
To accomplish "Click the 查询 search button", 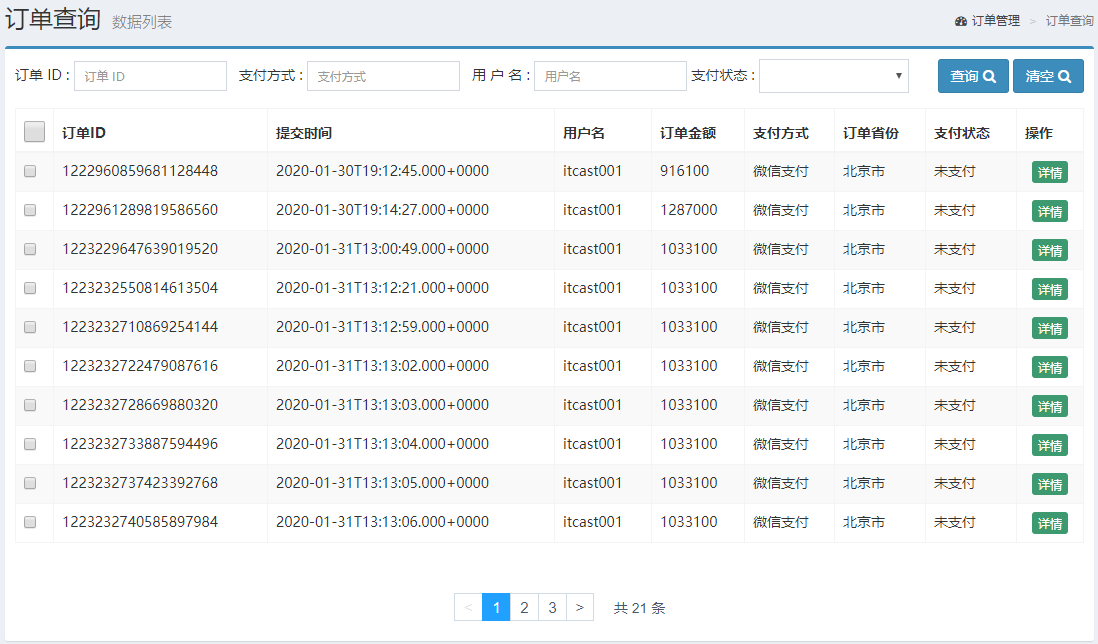I will click(x=973, y=76).
